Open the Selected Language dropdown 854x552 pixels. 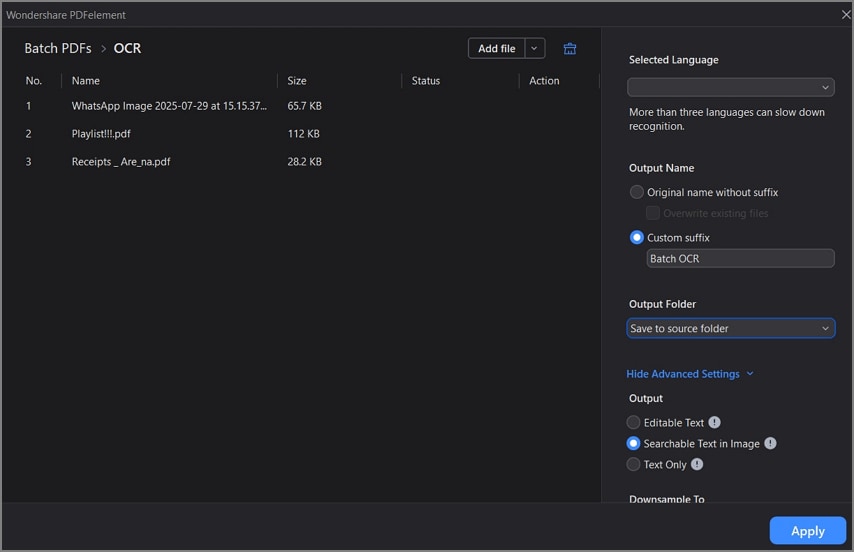(x=731, y=87)
